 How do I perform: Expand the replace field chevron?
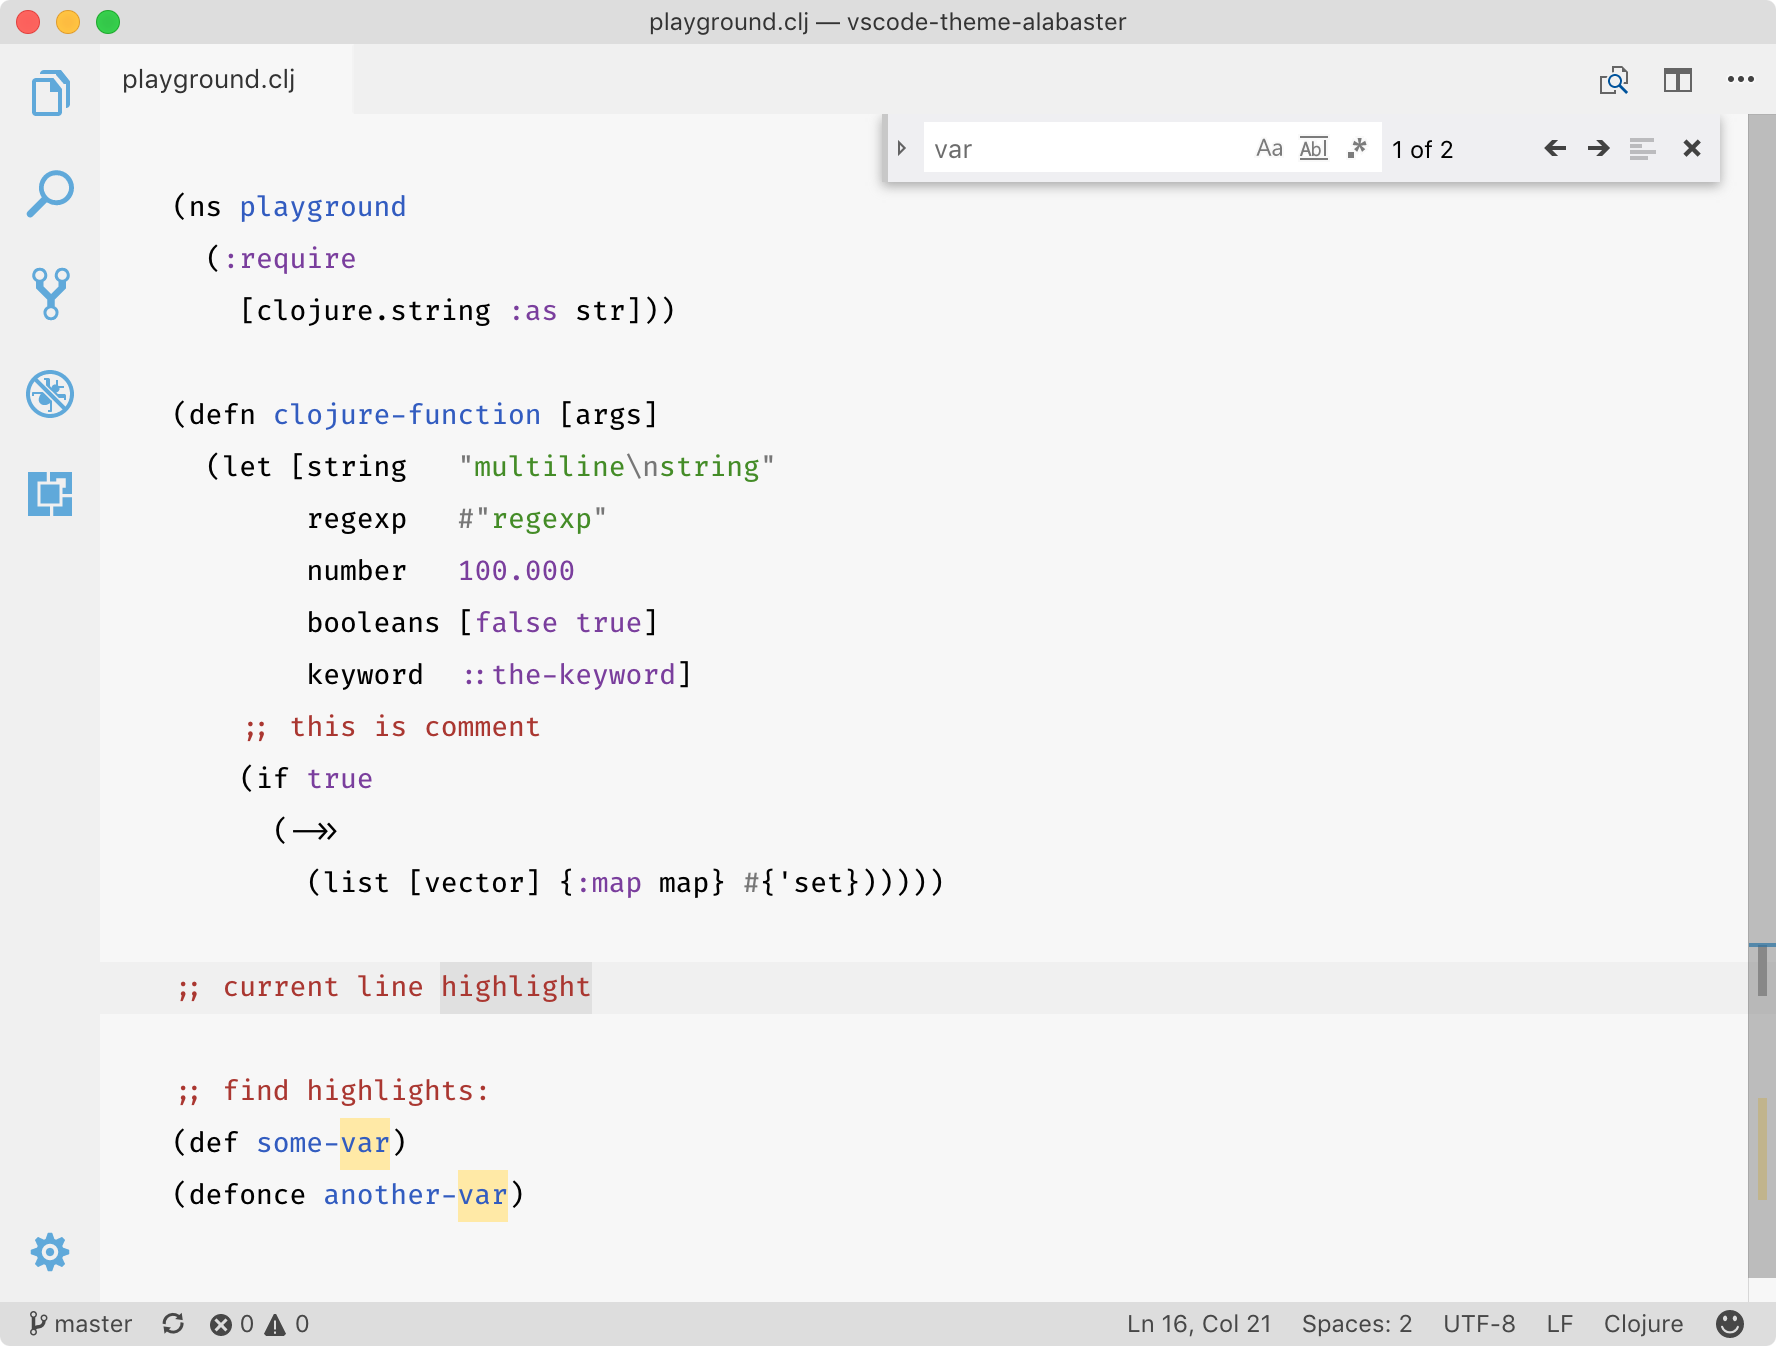pos(901,148)
